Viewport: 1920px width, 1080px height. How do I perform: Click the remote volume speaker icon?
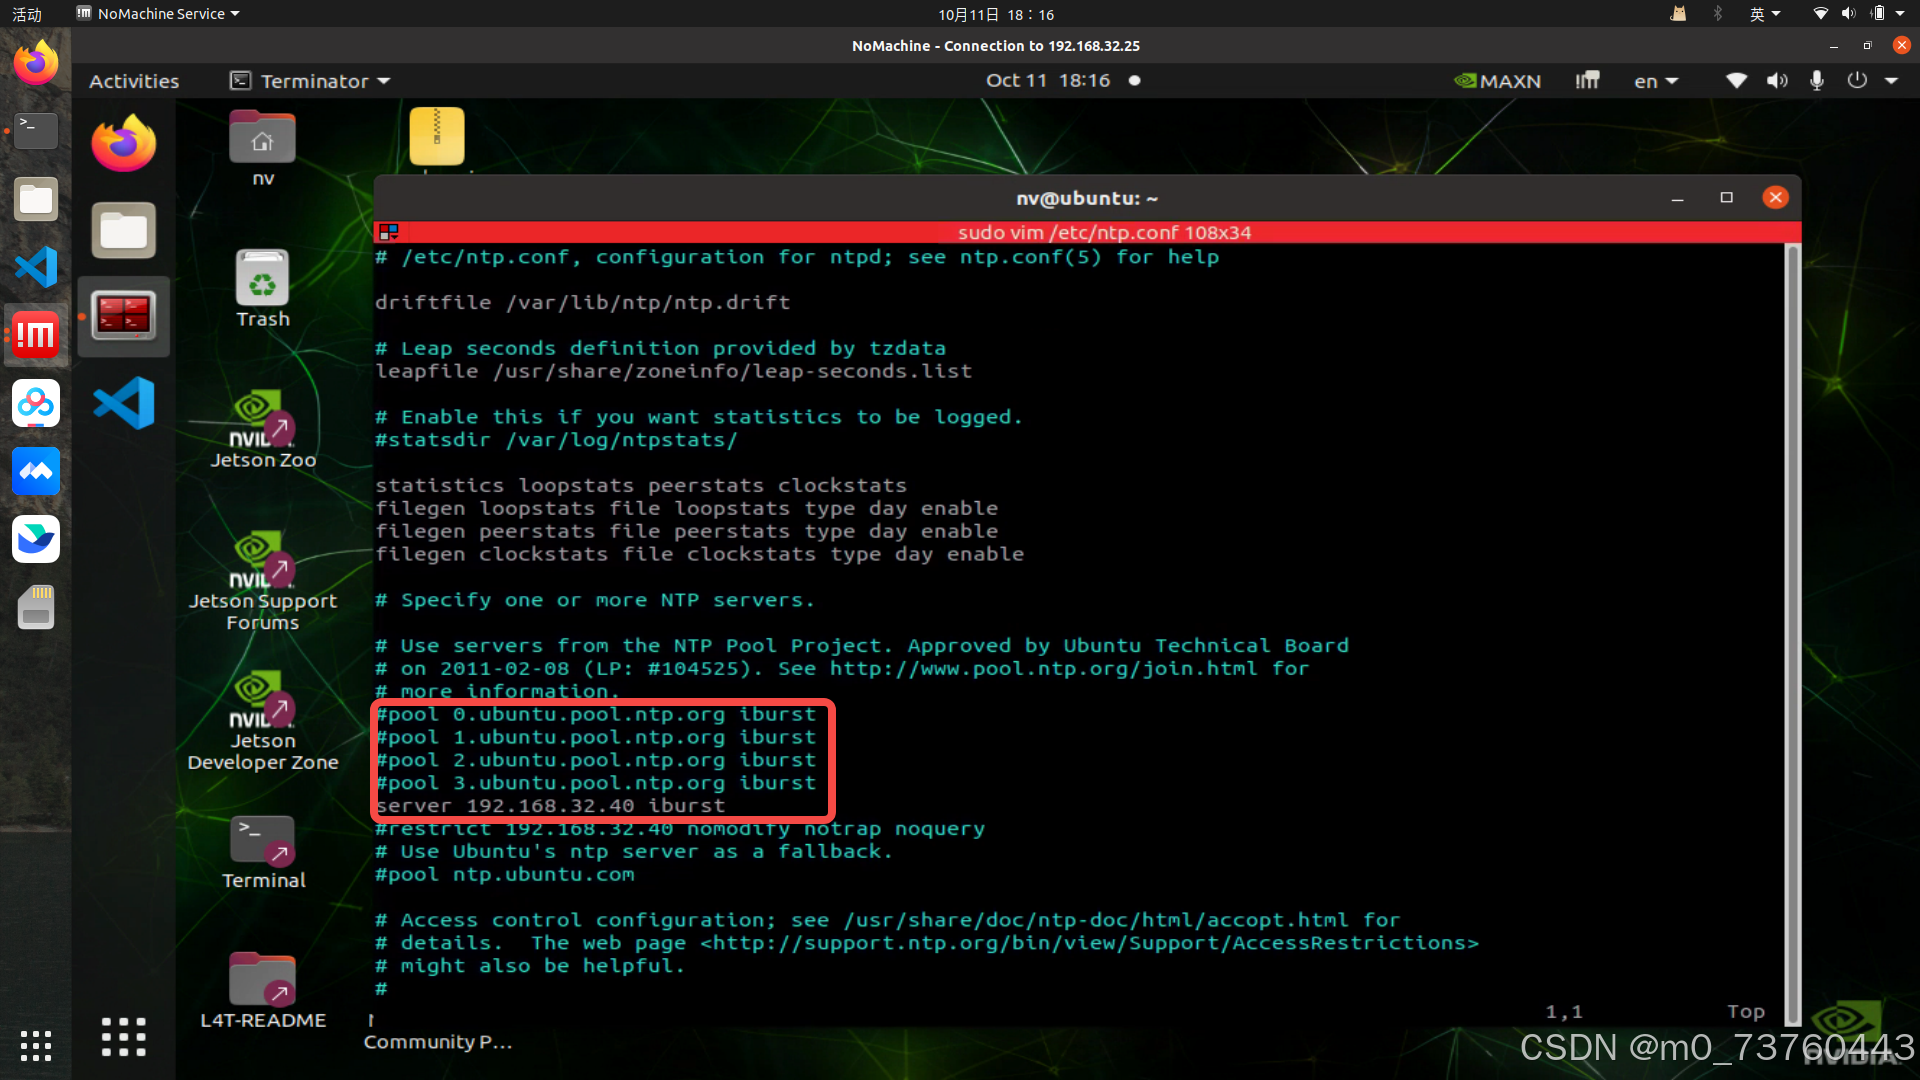point(1776,81)
